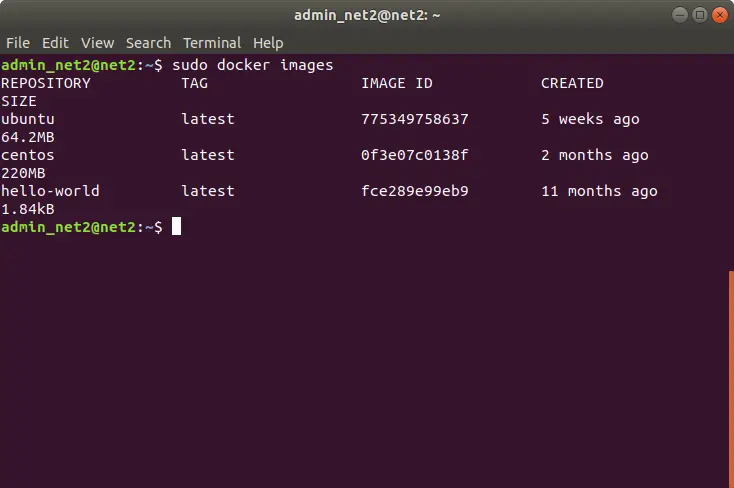
Task: Click the 'sudo docker images' command text
Action: coord(253,65)
